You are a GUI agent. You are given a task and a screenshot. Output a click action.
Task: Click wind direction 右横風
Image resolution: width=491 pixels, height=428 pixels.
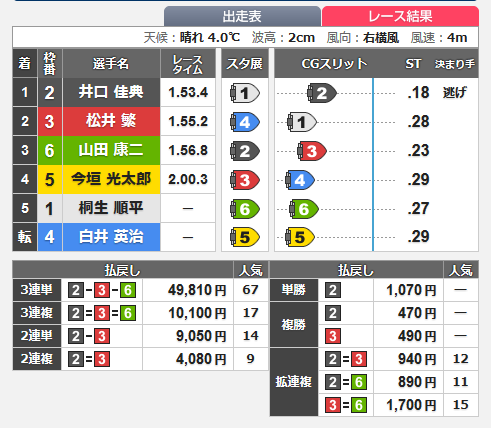(x=381, y=38)
